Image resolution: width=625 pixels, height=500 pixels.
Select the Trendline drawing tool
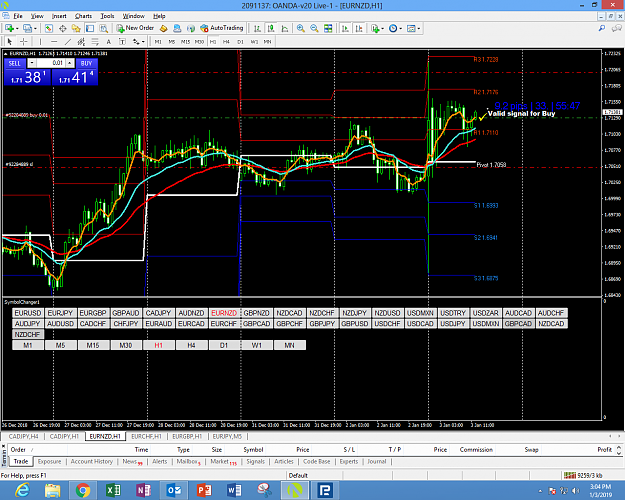point(68,41)
